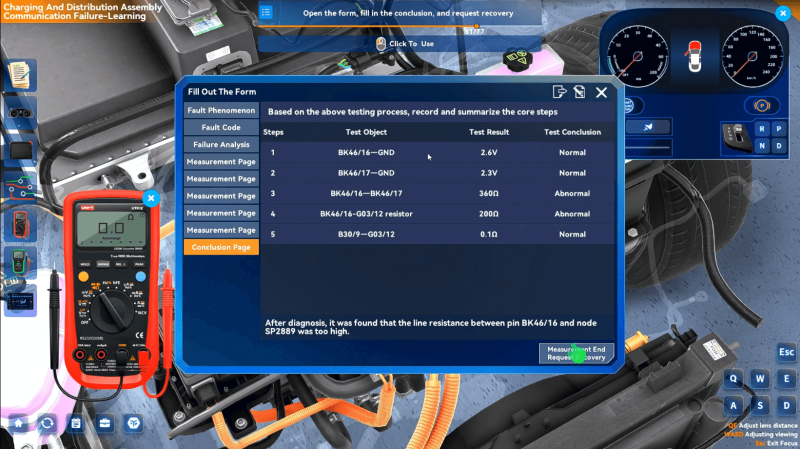
Task: Click the 'BK46/16-G03/12 resistor' cell
Action: pyautogui.click(x=366, y=214)
